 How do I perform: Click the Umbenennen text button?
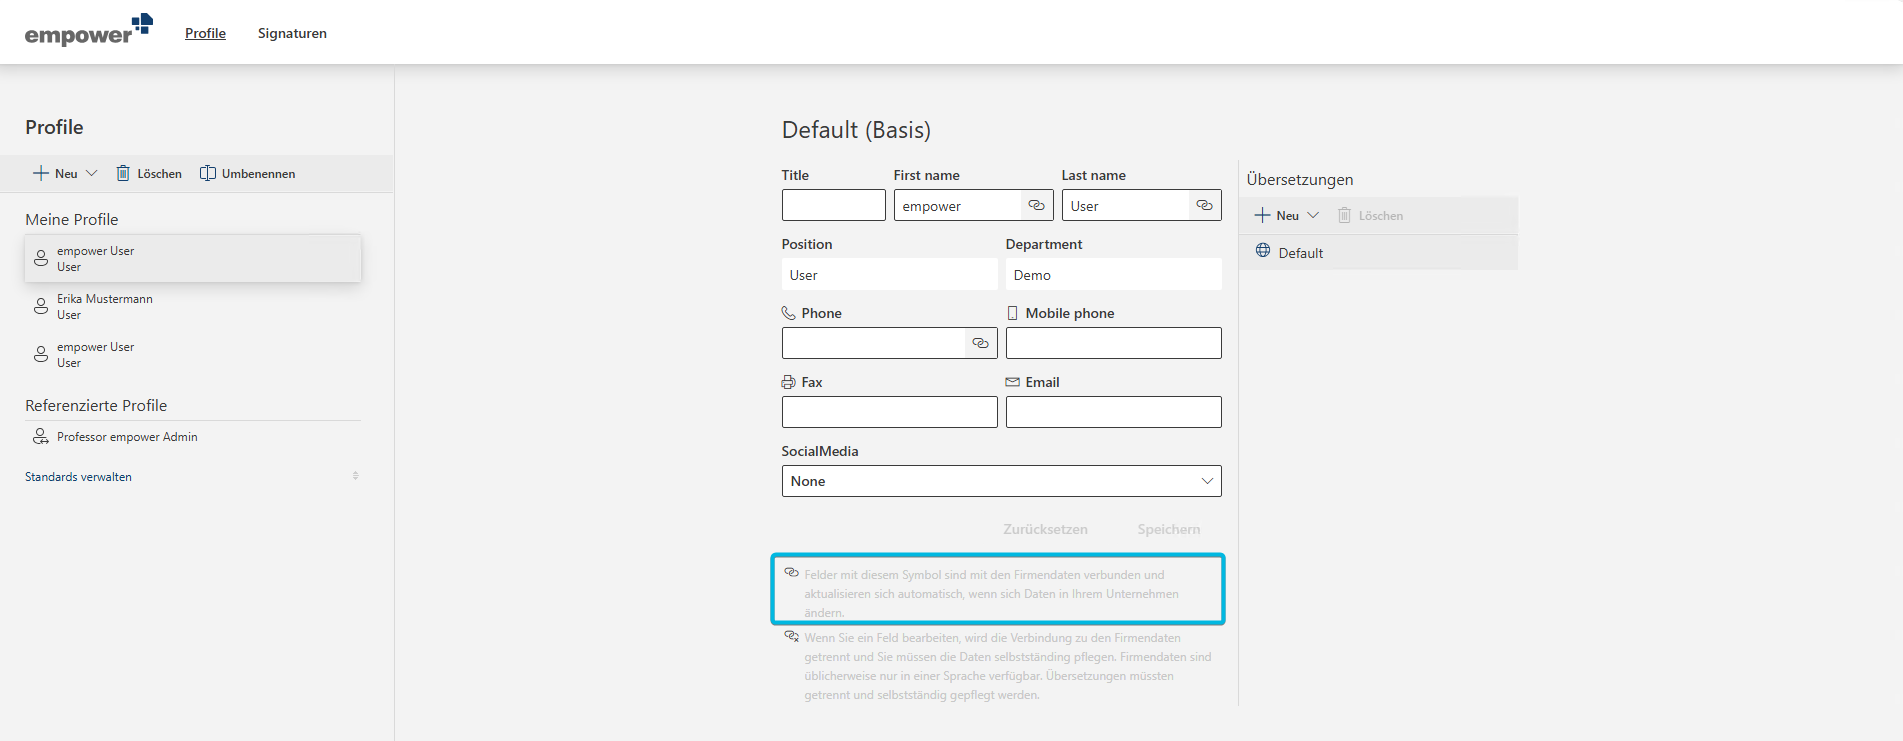(x=258, y=174)
